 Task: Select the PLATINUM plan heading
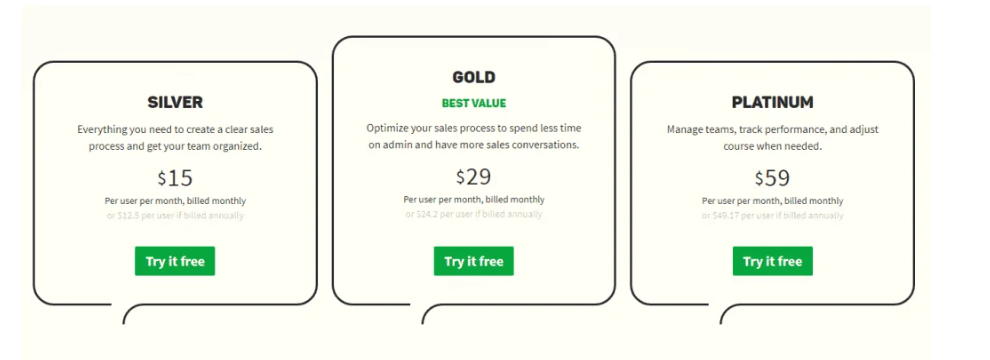coord(773,102)
